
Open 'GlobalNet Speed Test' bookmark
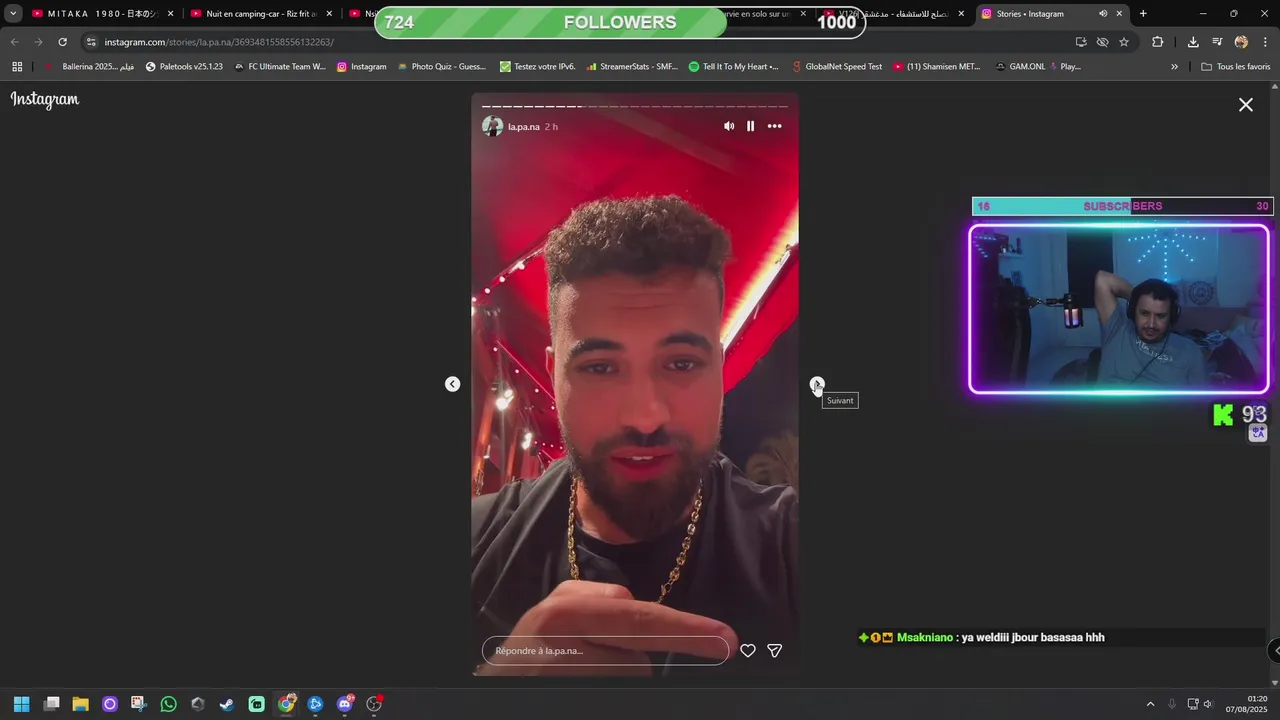[836, 67]
